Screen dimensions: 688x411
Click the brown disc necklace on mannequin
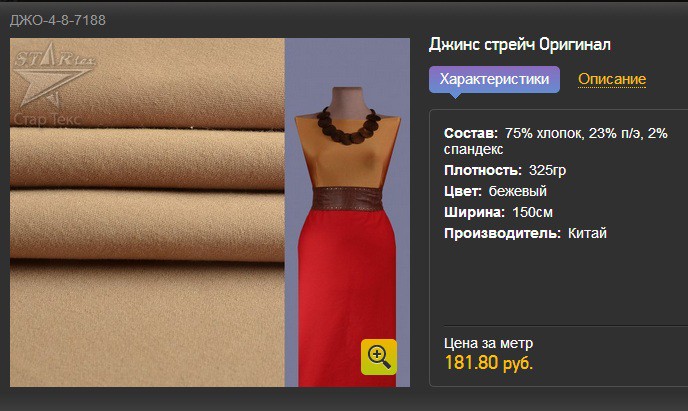tap(348, 125)
